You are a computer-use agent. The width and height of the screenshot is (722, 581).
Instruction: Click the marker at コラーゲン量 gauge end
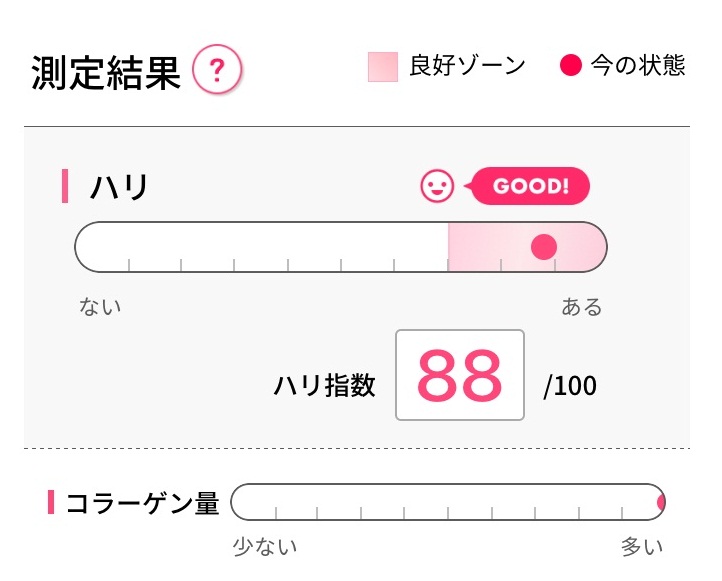tap(661, 502)
